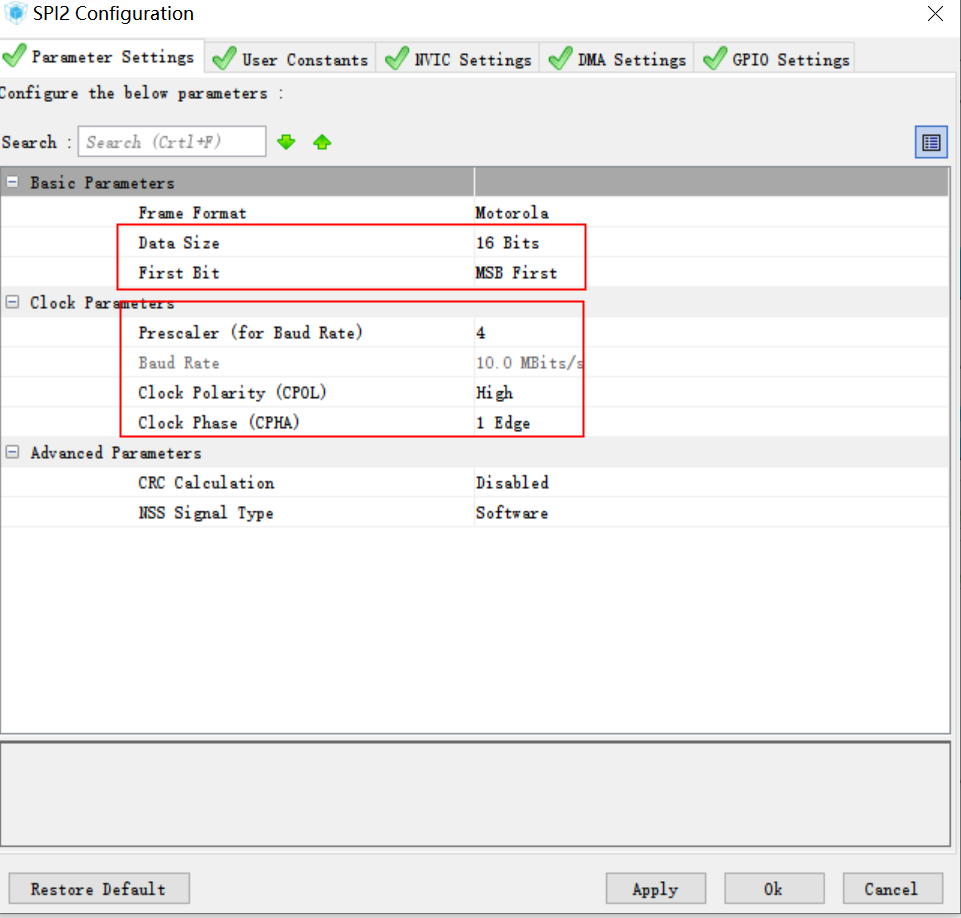Click the green down arrow beside search box

[x=286, y=141]
